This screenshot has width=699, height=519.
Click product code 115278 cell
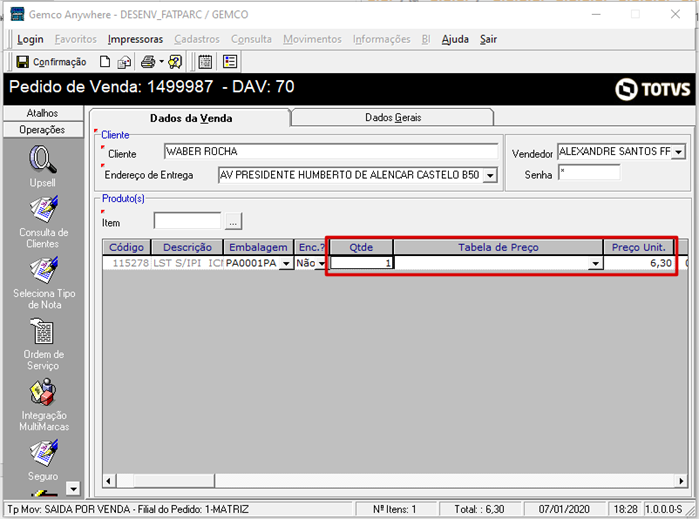pos(127,263)
